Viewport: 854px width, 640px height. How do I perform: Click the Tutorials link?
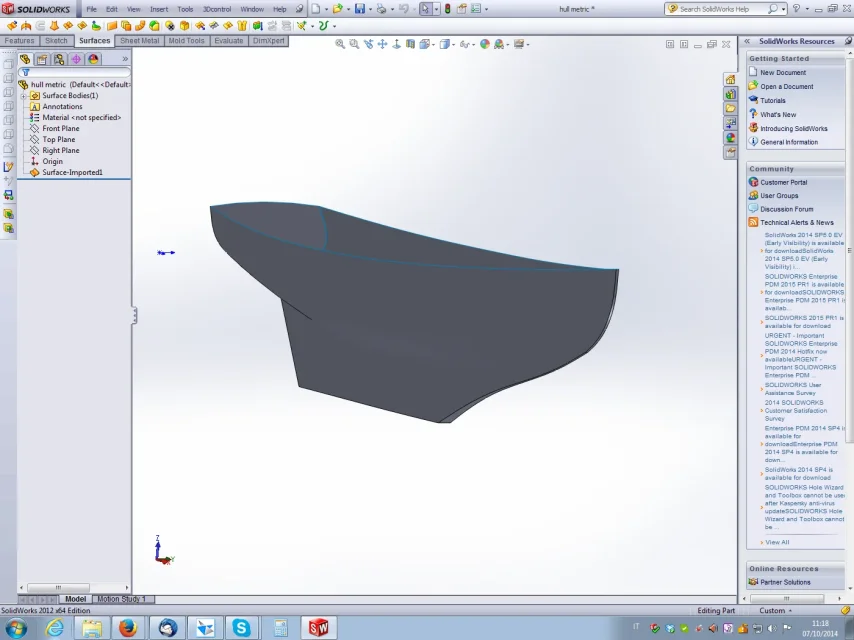point(773,101)
